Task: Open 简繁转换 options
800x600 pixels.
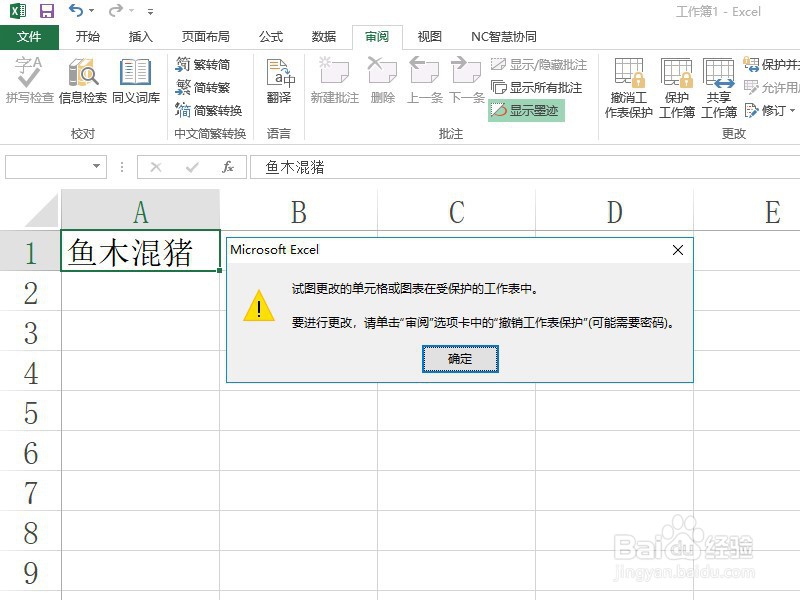Action: [x=208, y=110]
